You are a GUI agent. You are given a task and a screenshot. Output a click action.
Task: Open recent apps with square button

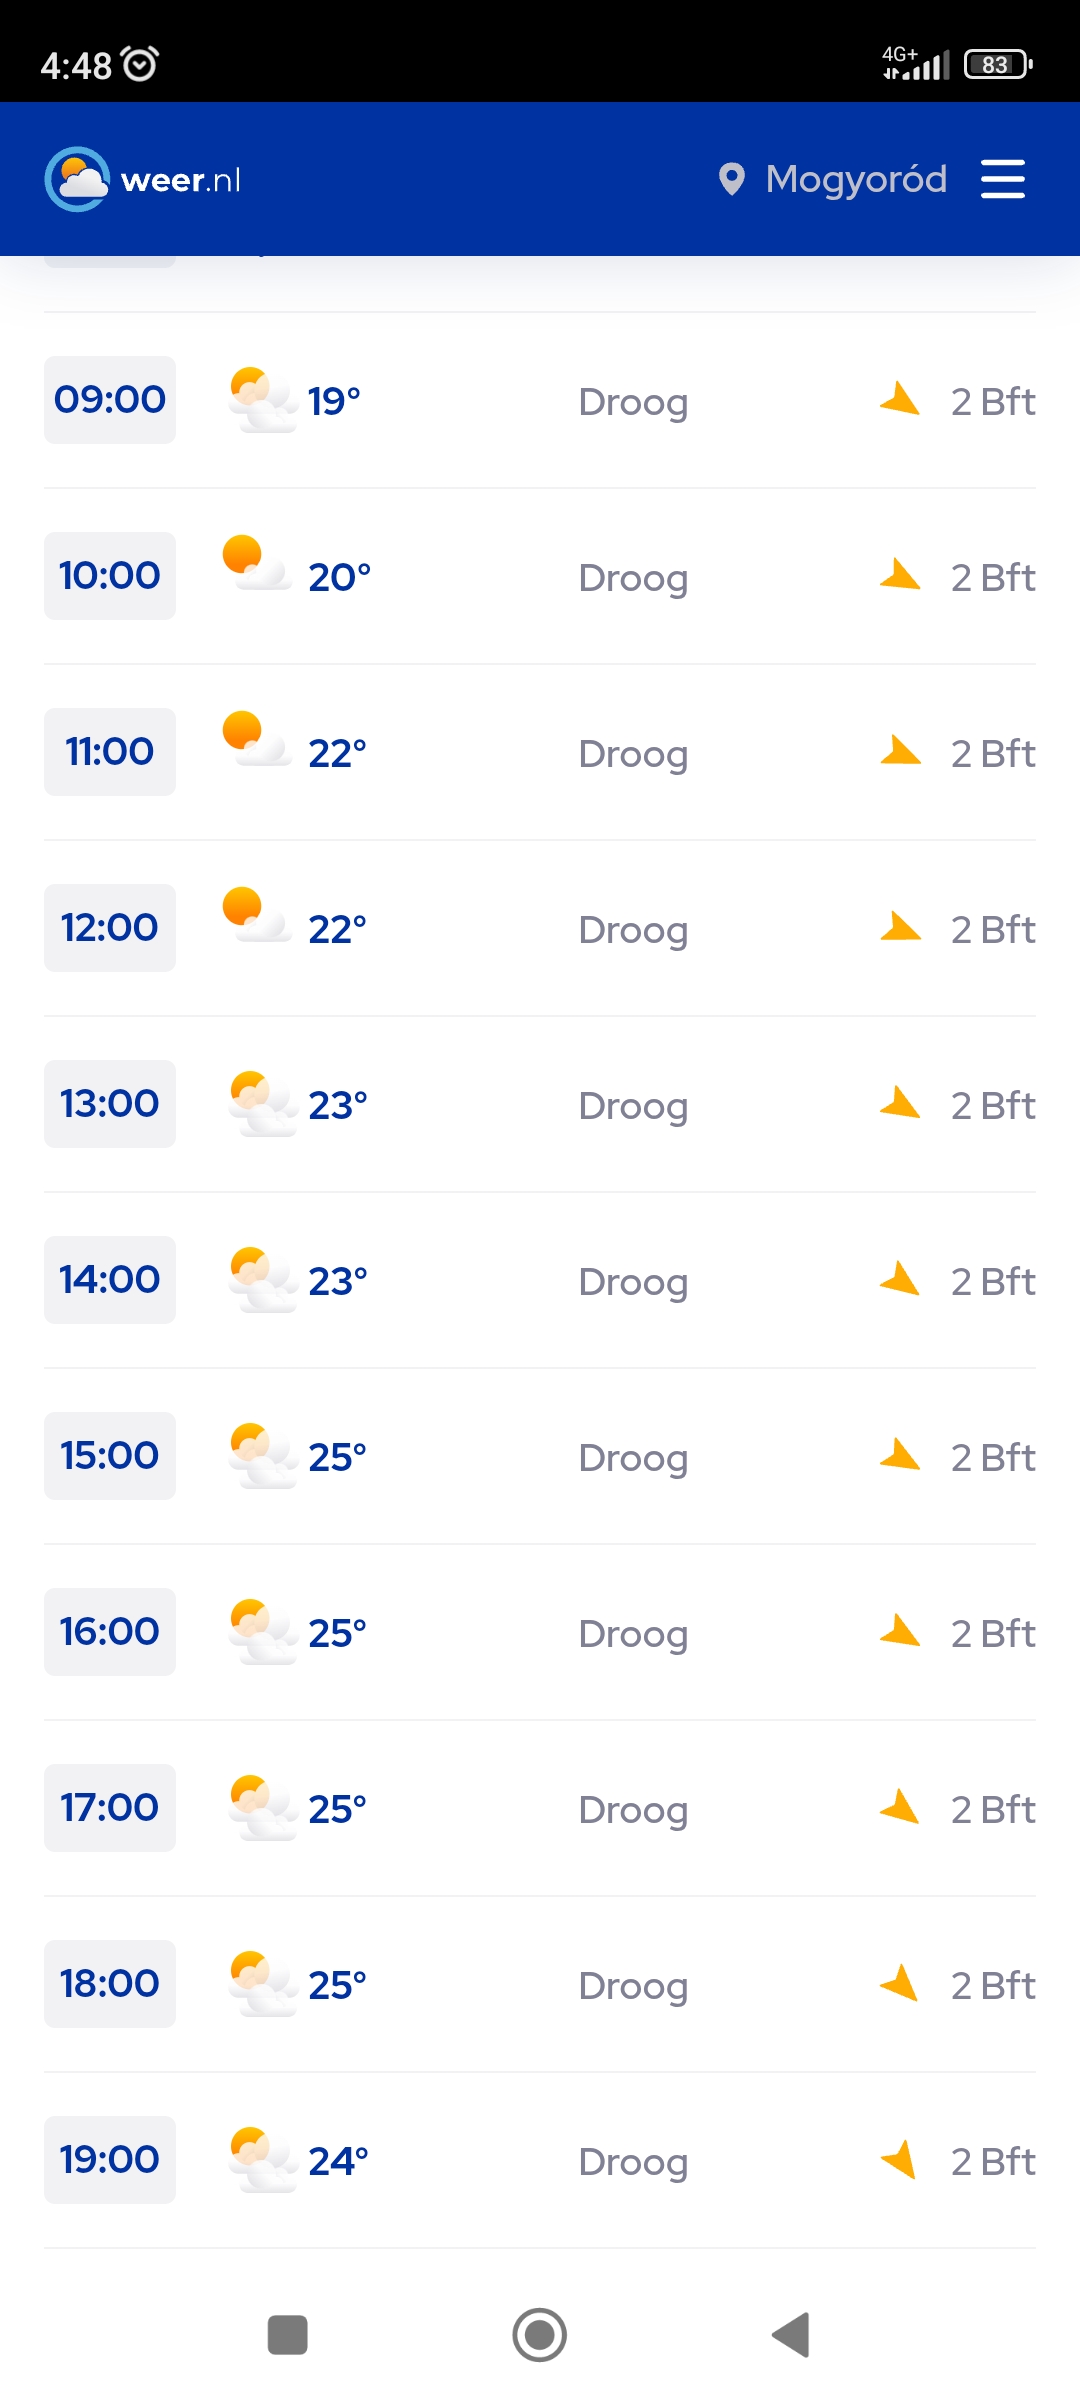click(288, 2335)
